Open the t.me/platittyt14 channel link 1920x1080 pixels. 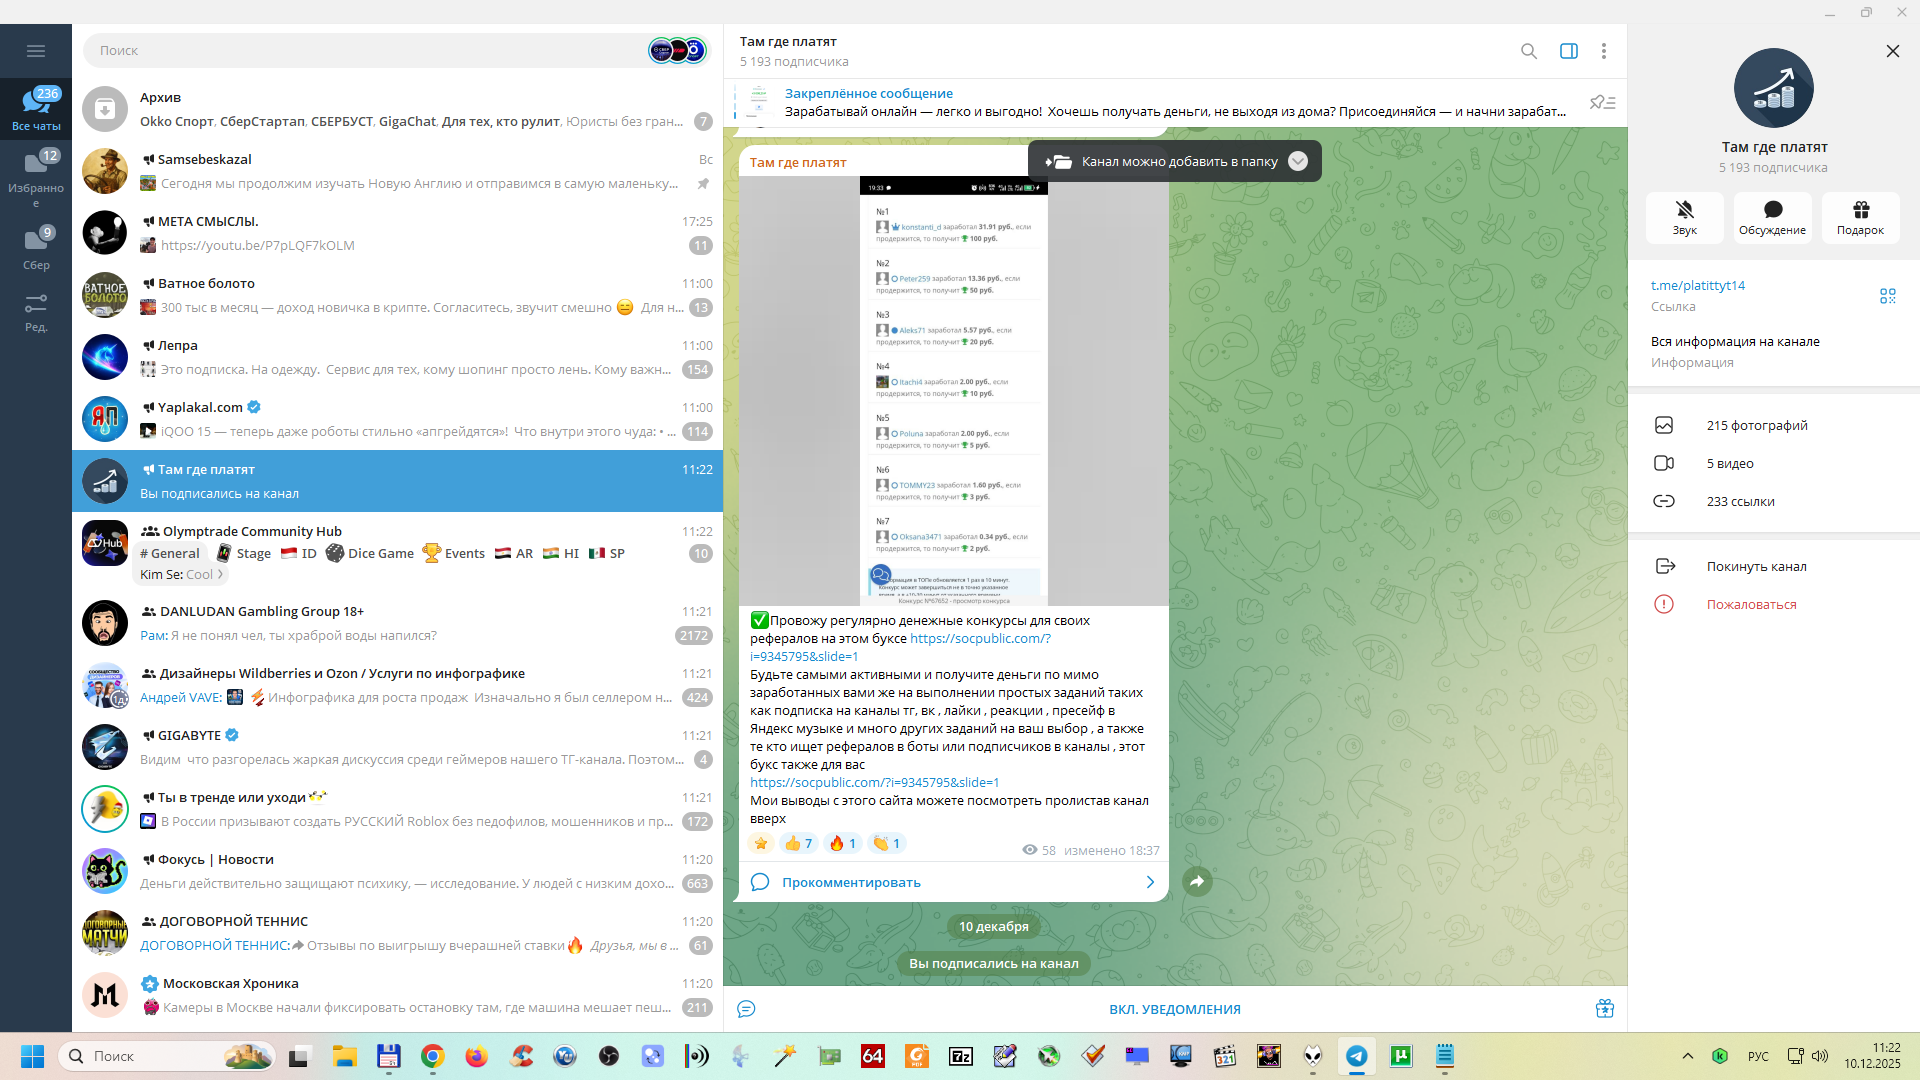click(1697, 285)
